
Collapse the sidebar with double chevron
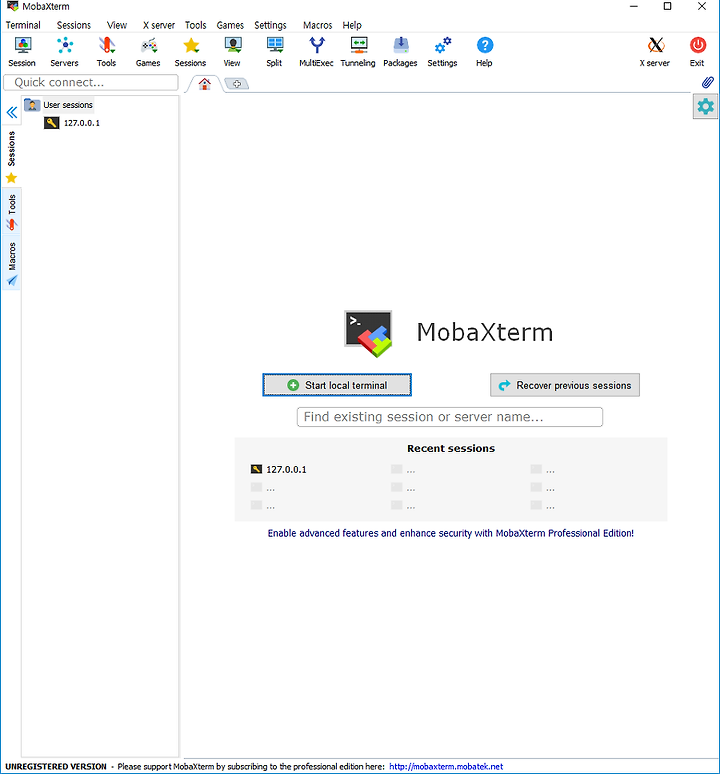pyautogui.click(x=12, y=113)
